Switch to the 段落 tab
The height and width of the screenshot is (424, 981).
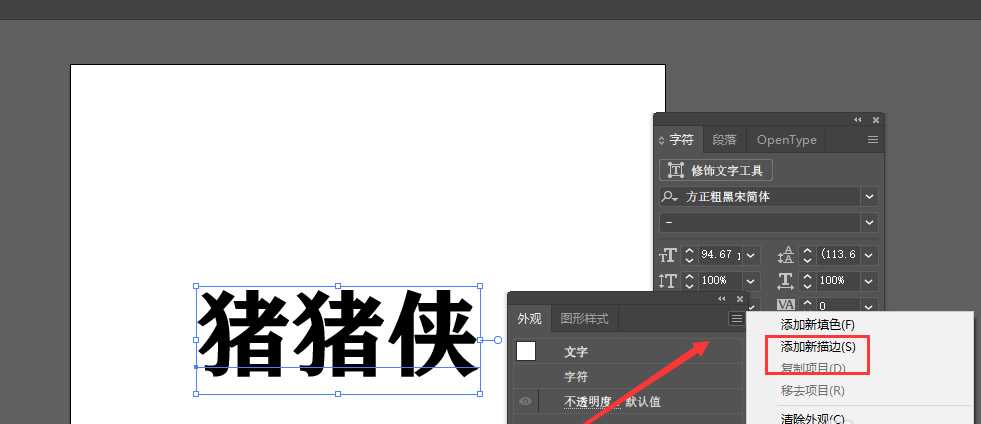click(724, 140)
